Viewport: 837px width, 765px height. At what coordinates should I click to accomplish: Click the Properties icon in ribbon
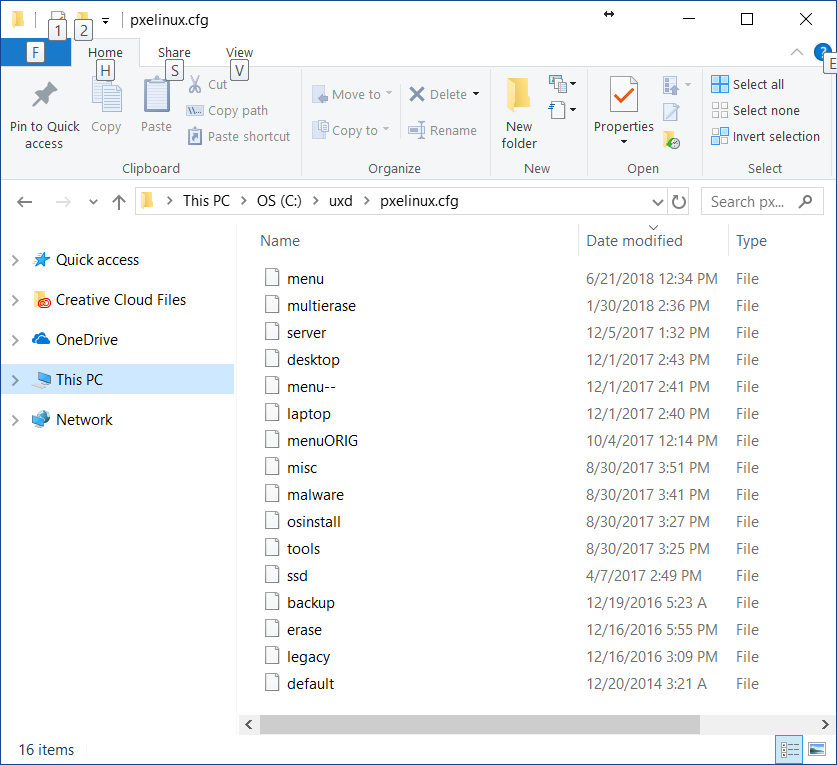(x=623, y=96)
